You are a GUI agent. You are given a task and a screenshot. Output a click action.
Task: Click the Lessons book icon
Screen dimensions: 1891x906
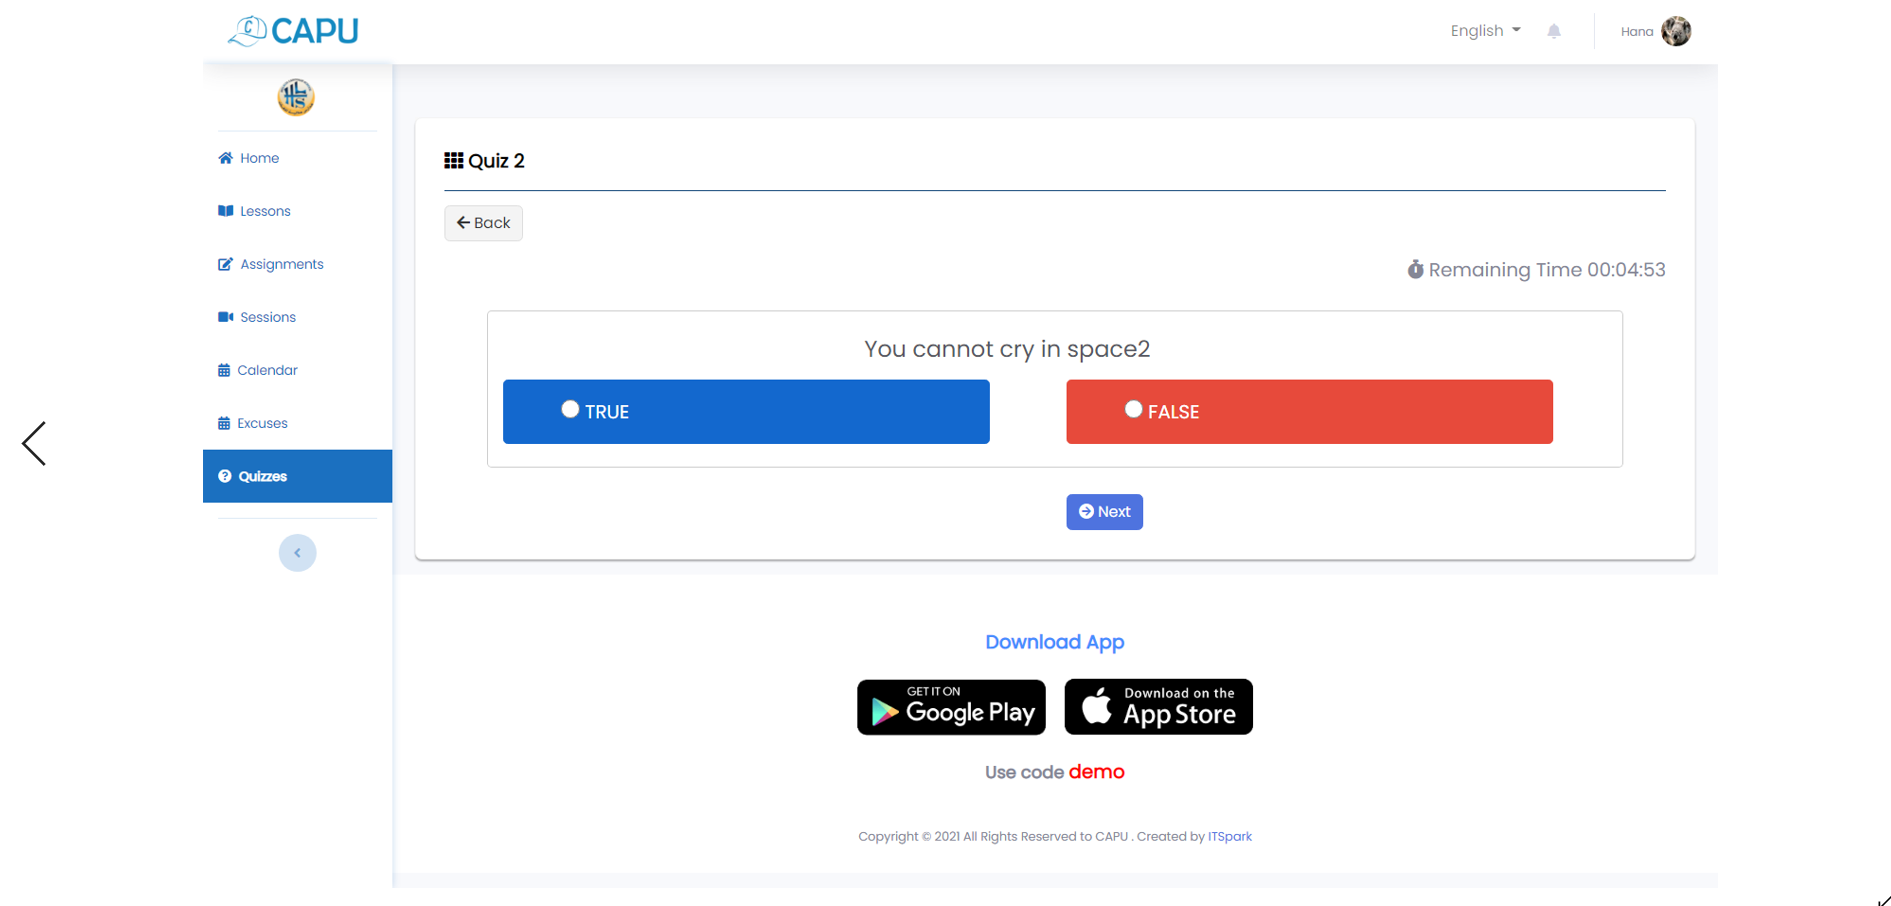tap(225, 211)
